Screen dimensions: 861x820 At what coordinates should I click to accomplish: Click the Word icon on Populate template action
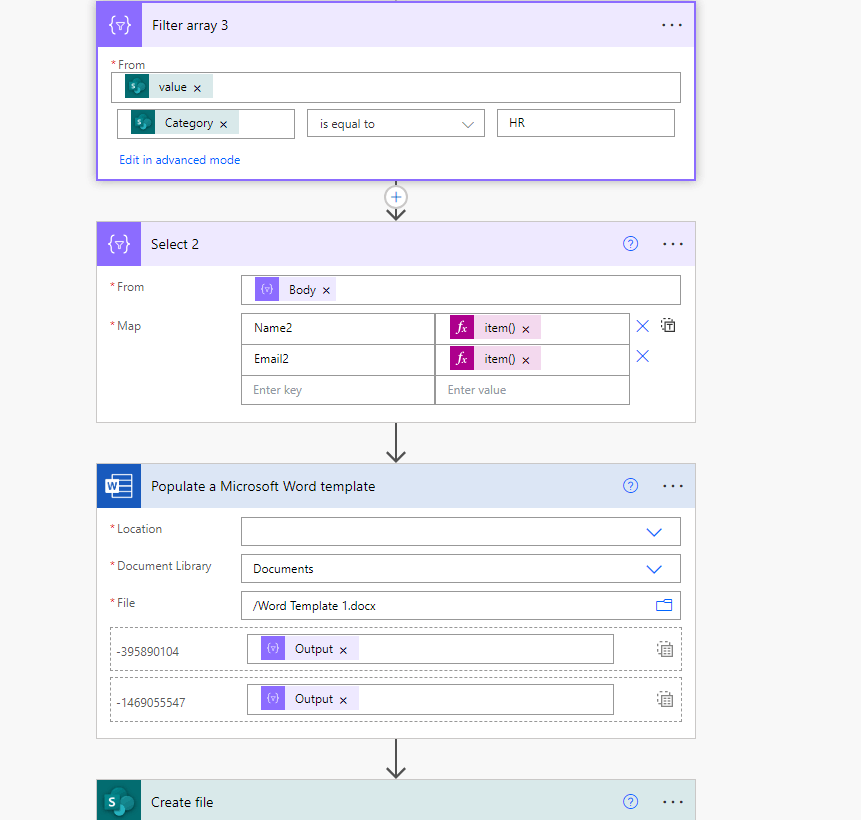[x=119, y=486]
